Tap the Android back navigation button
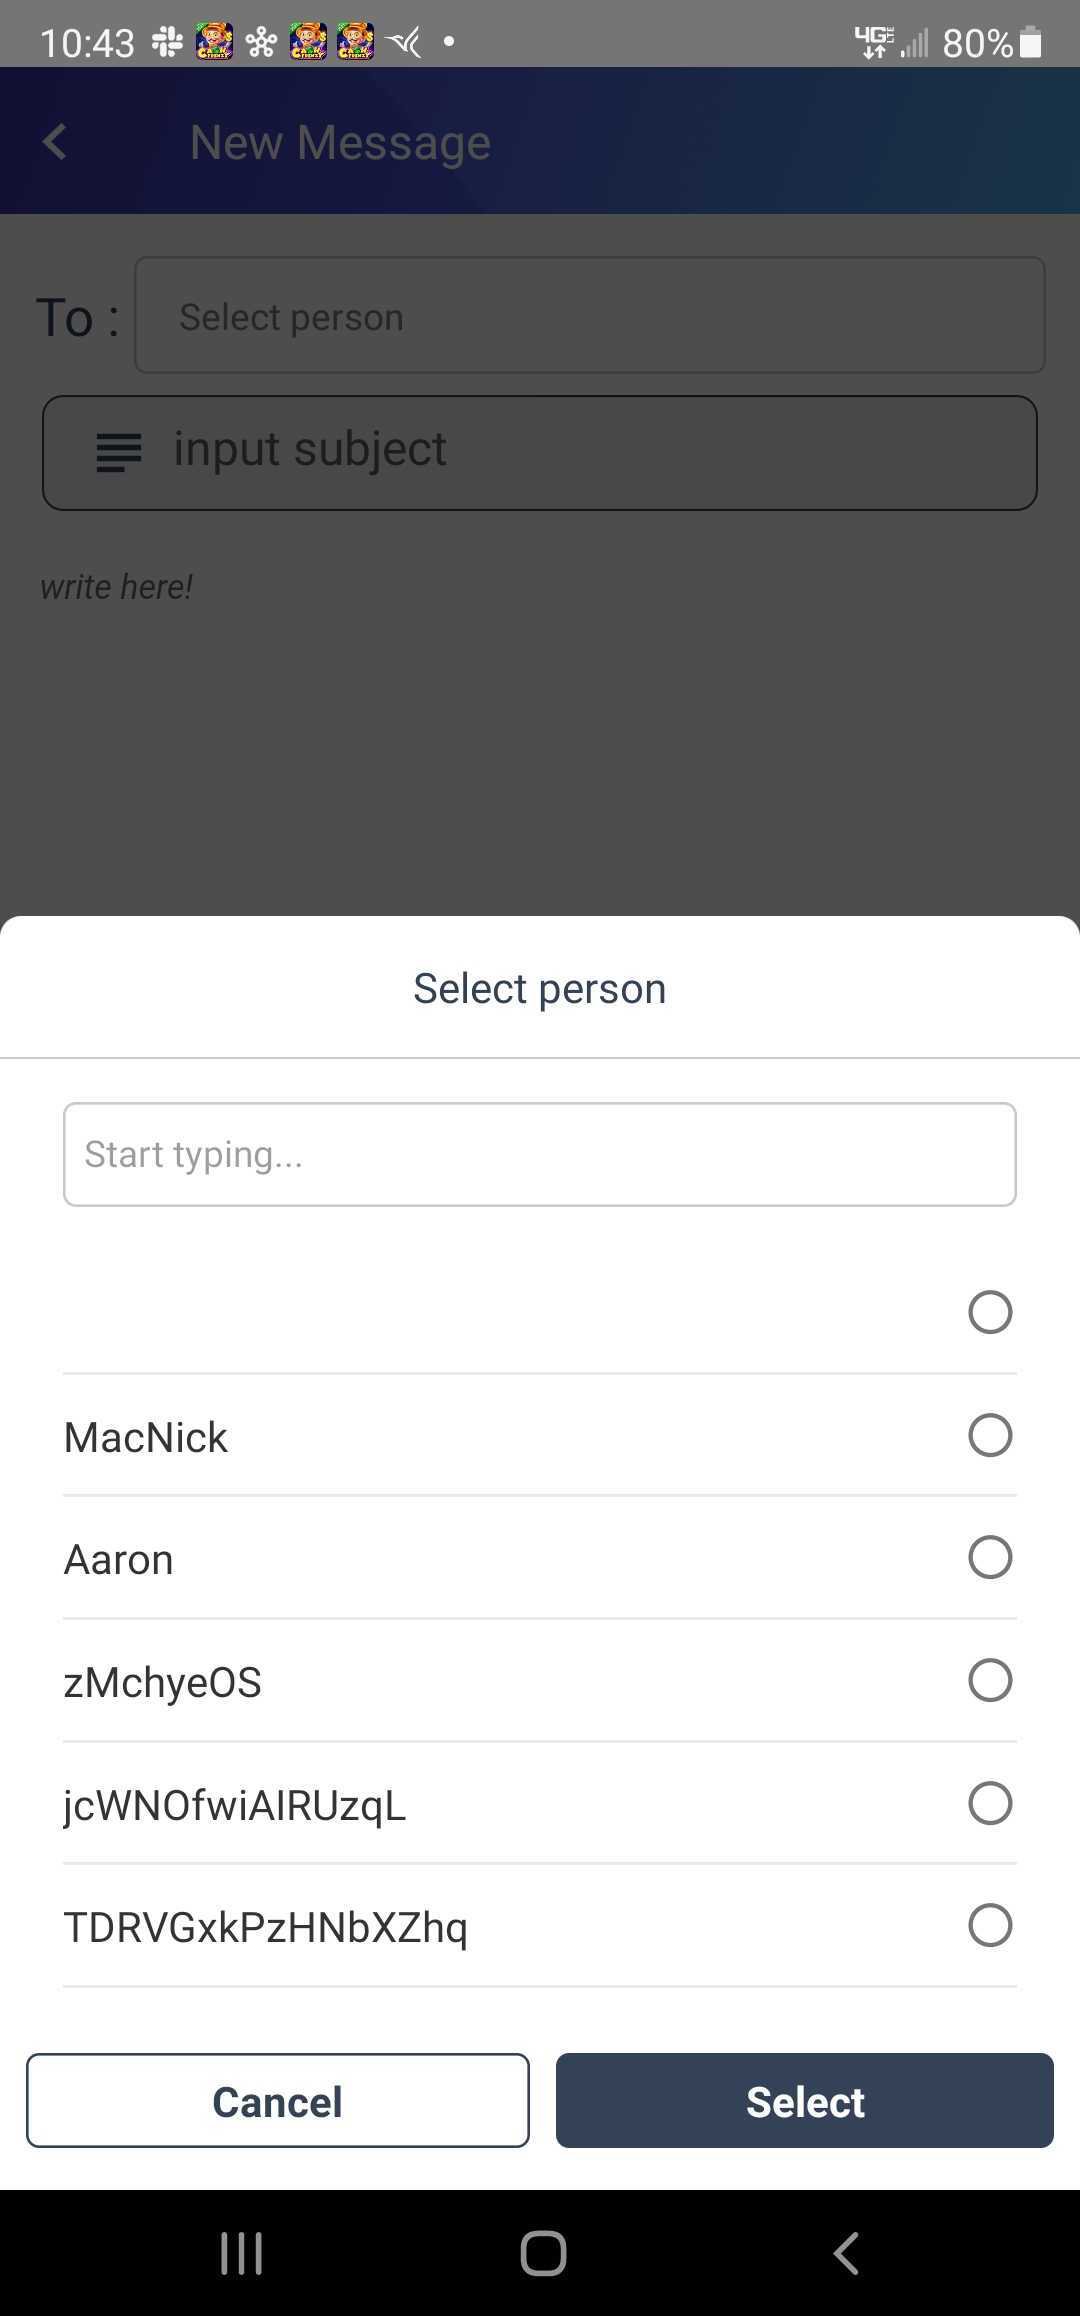This screenshot has width=1080, height=2316. (845, 2253)
